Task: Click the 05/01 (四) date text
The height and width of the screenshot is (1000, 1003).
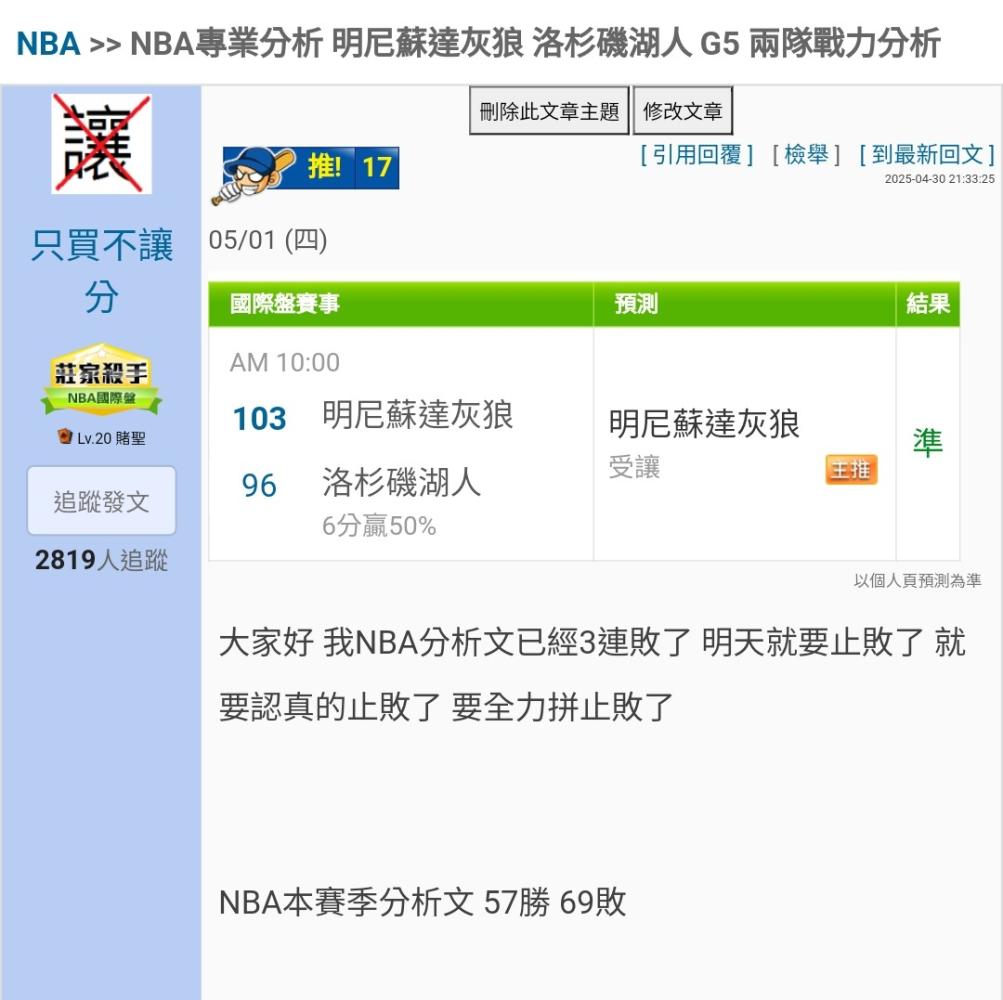Action: pyautogui.click(x=268, y=240)
